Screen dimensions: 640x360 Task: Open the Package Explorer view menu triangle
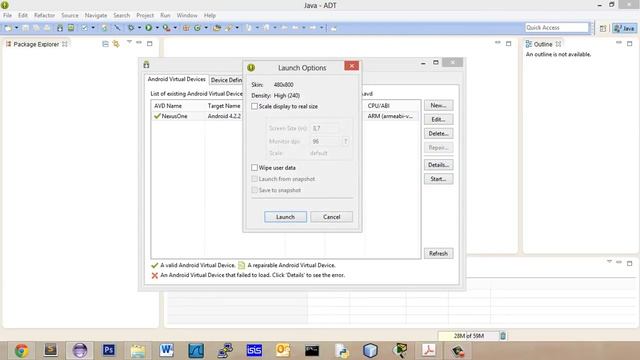[129, 42]
